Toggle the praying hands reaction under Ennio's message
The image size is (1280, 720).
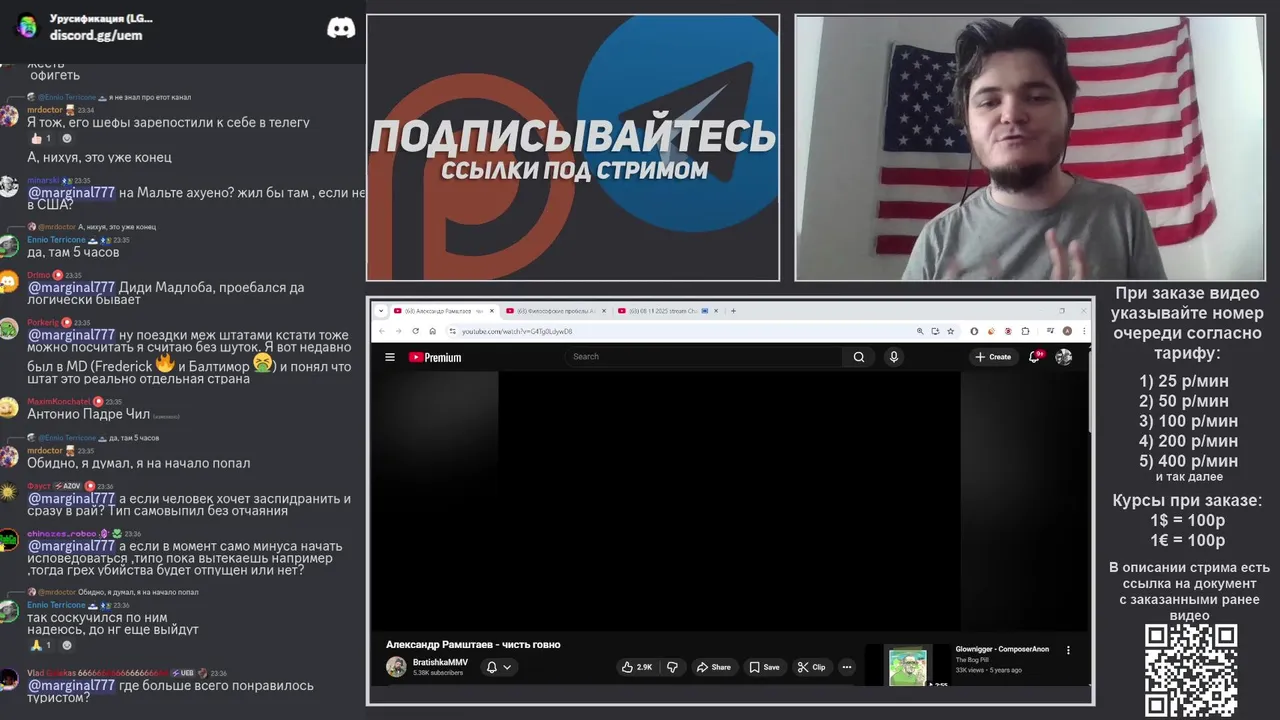[x=40, y=645]
